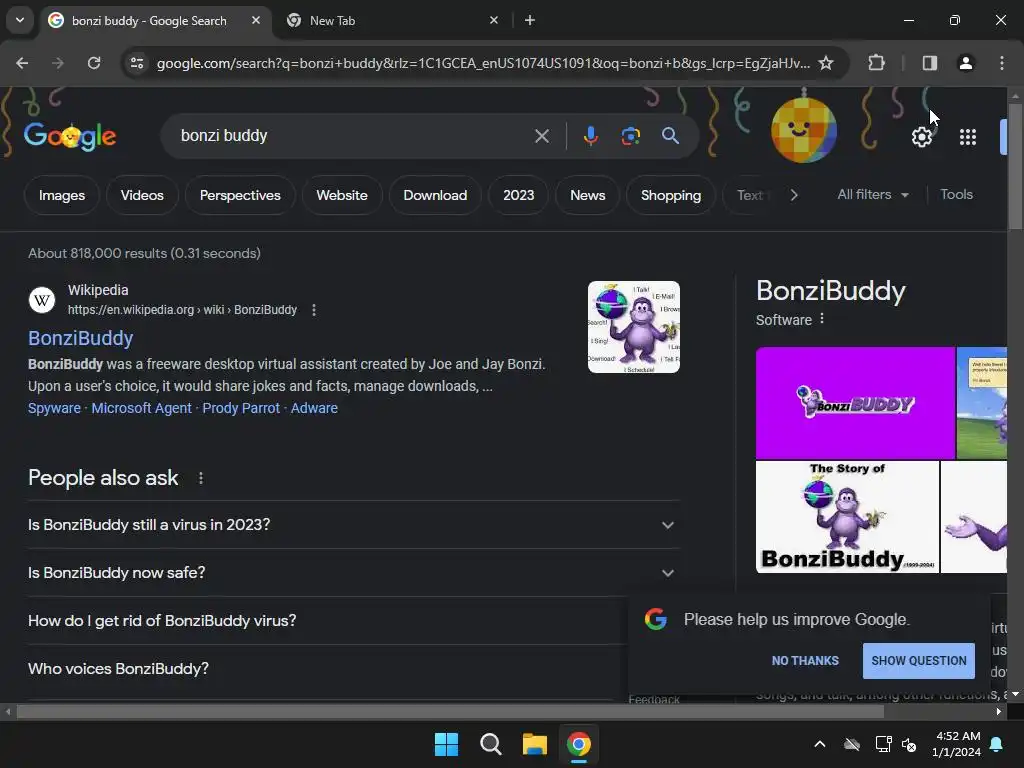Click the disco ball doodle character

point(804,129)
